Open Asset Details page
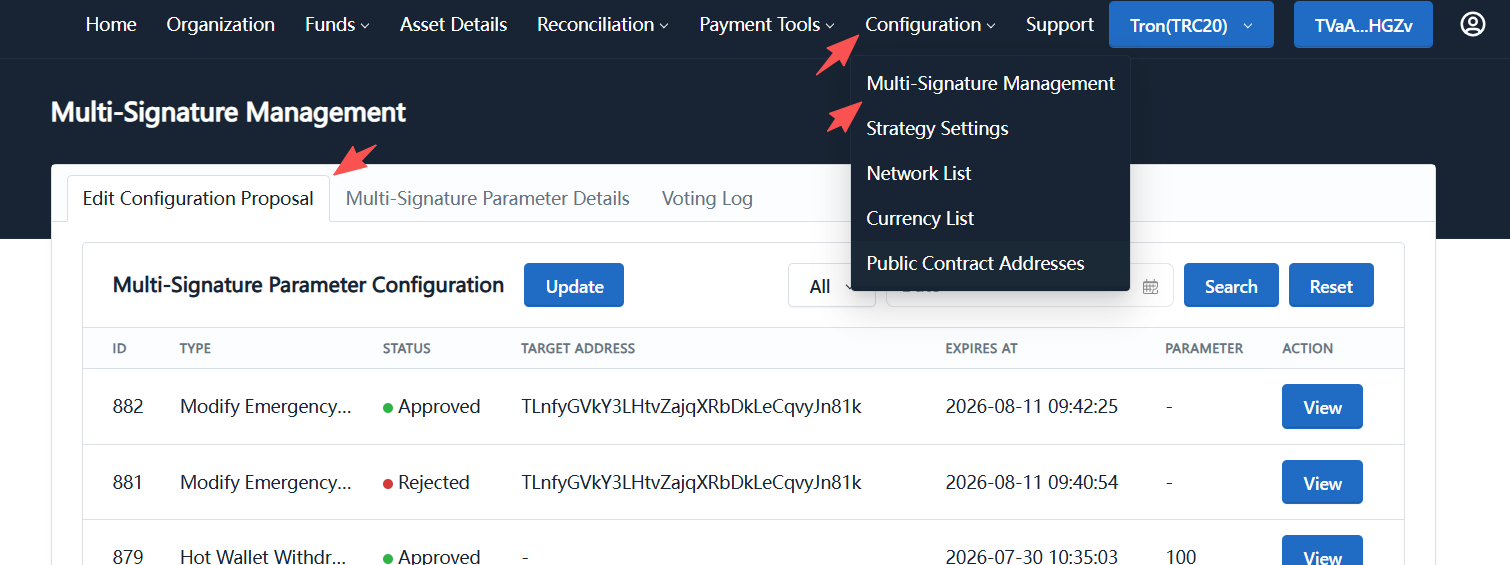Screen dimensions: 1510x565 pos(453,24)
